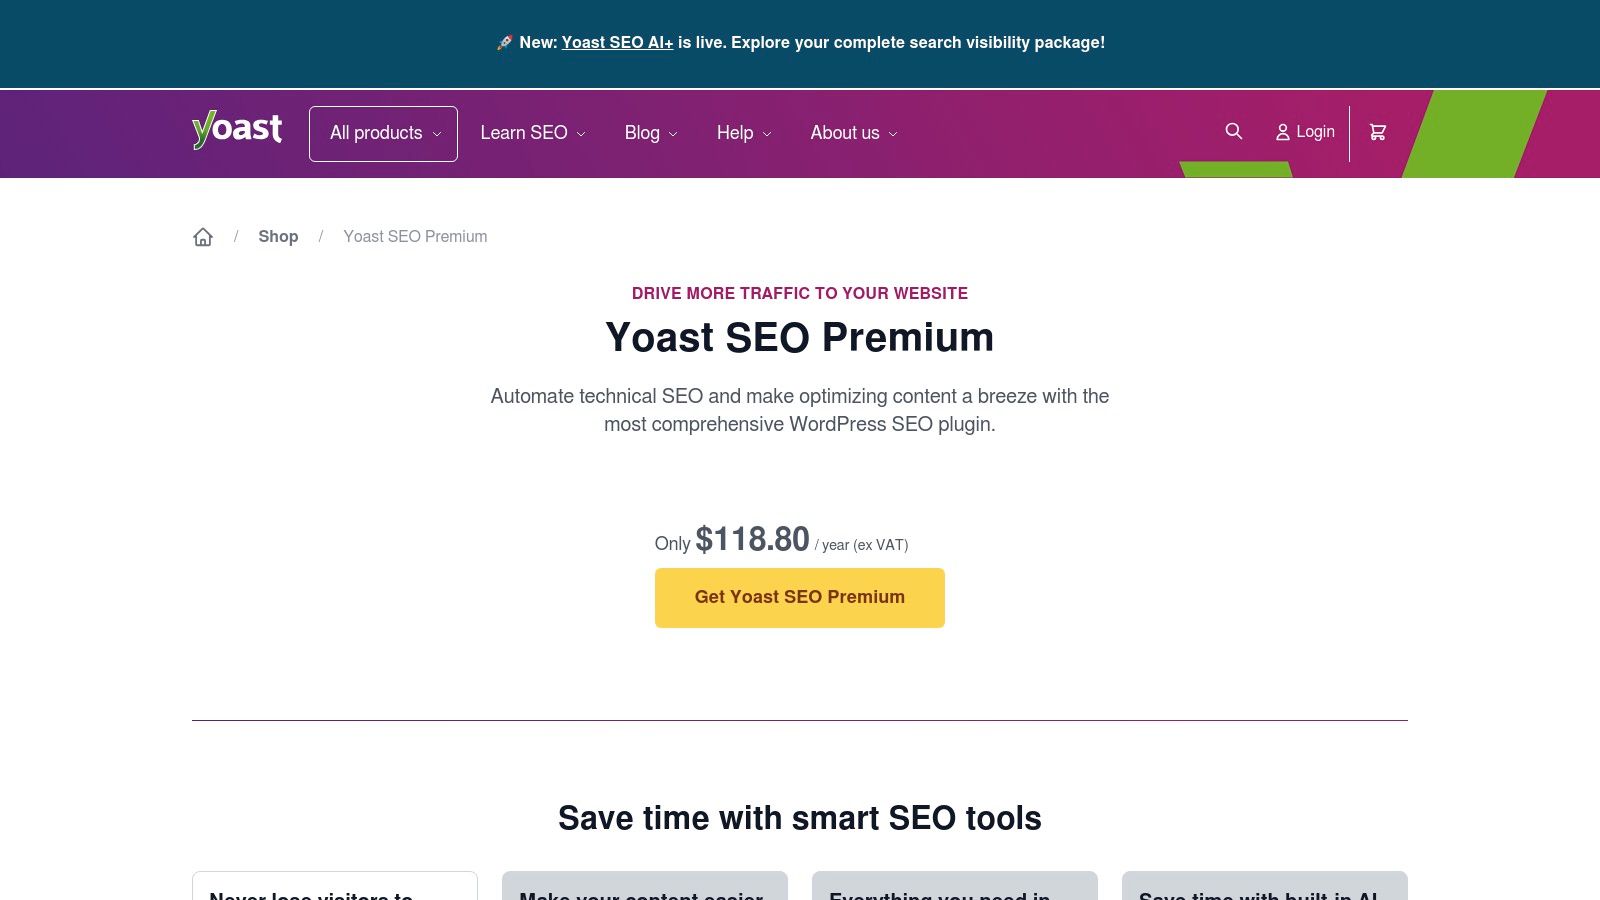This screenshot has width=1600, height=900.
Task: Click the Yoast logo
Action: coord(237,130)
